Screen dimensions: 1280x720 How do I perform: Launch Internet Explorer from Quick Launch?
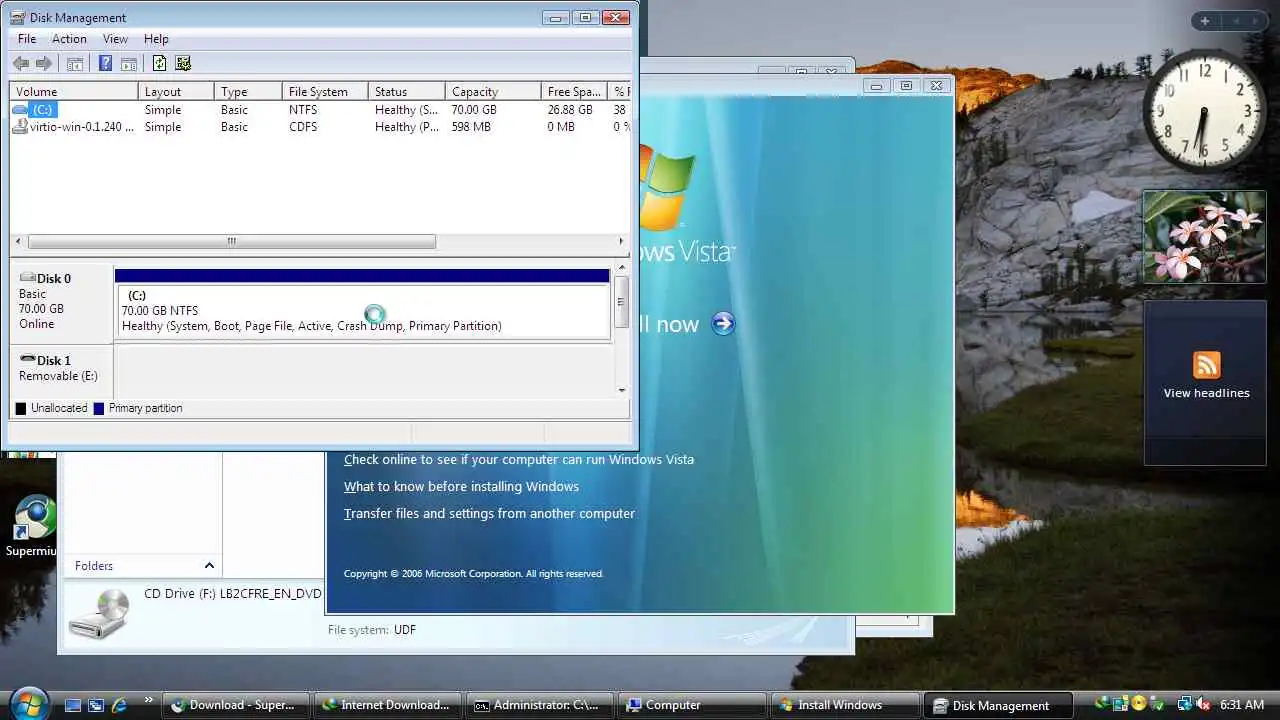(119, 705)
